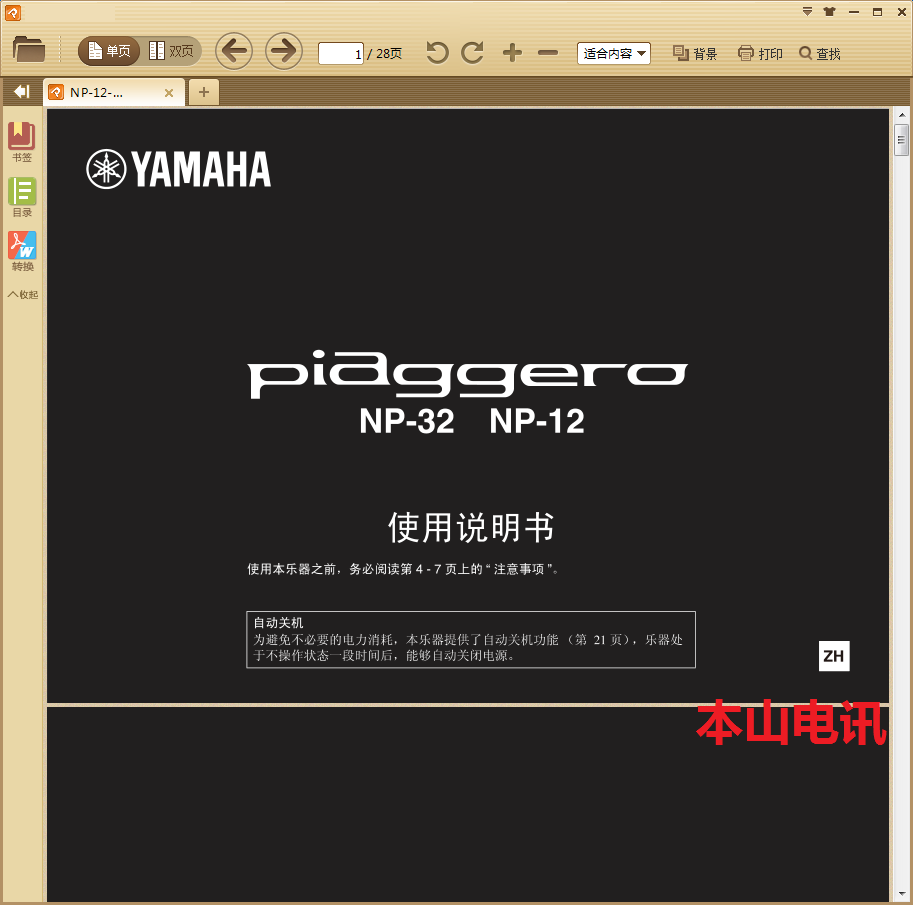913x905 pixels.
Task: Click the scrollbar down arrow
Action: click(901, 893)
